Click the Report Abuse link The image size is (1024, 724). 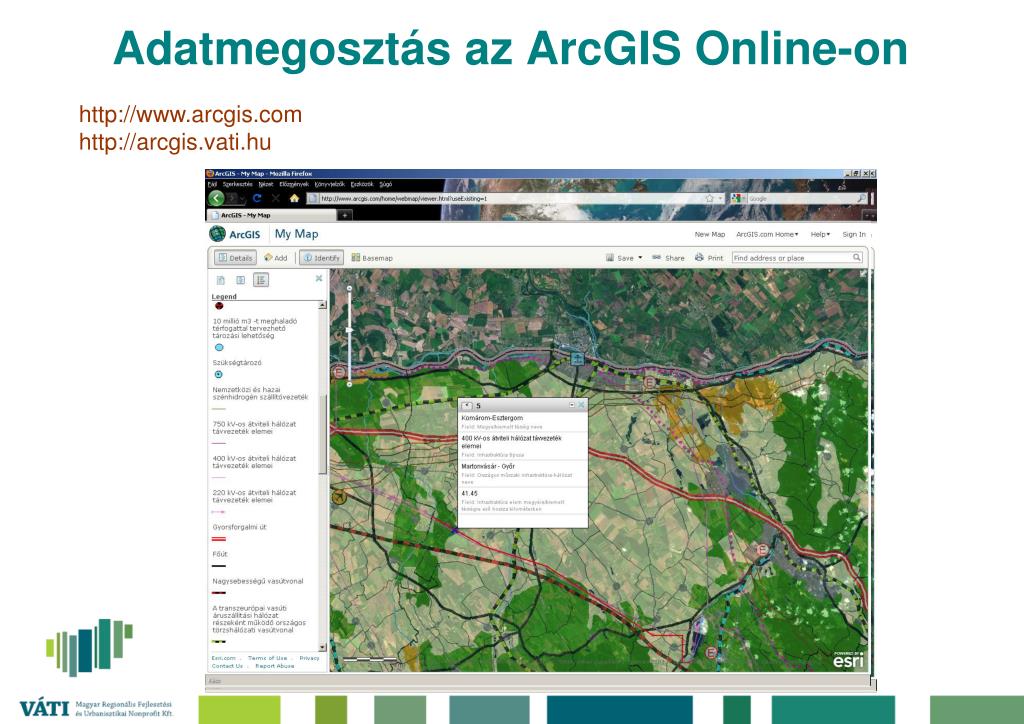(274, 666)
